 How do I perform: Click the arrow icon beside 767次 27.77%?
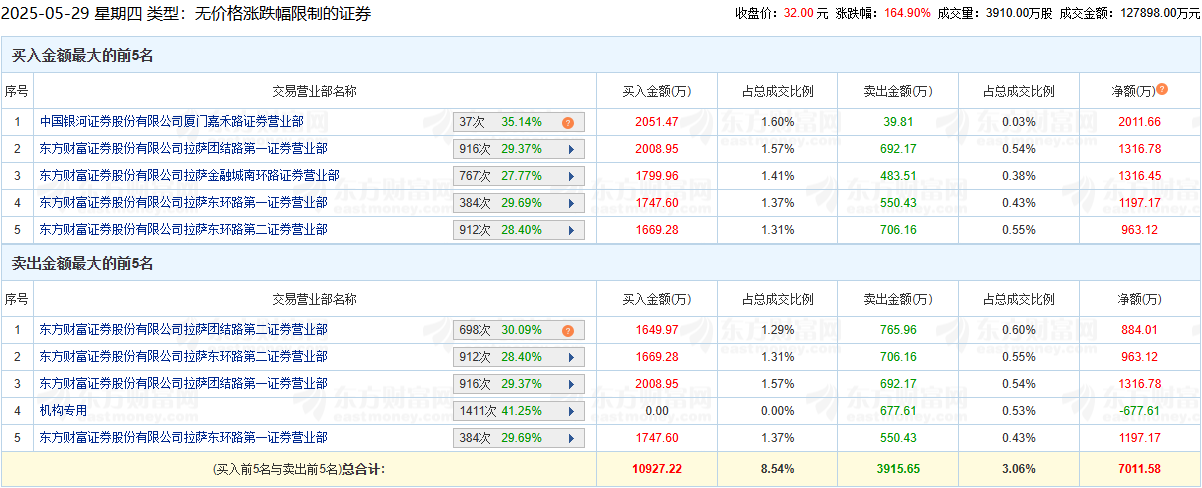click(x=571, y=176)
